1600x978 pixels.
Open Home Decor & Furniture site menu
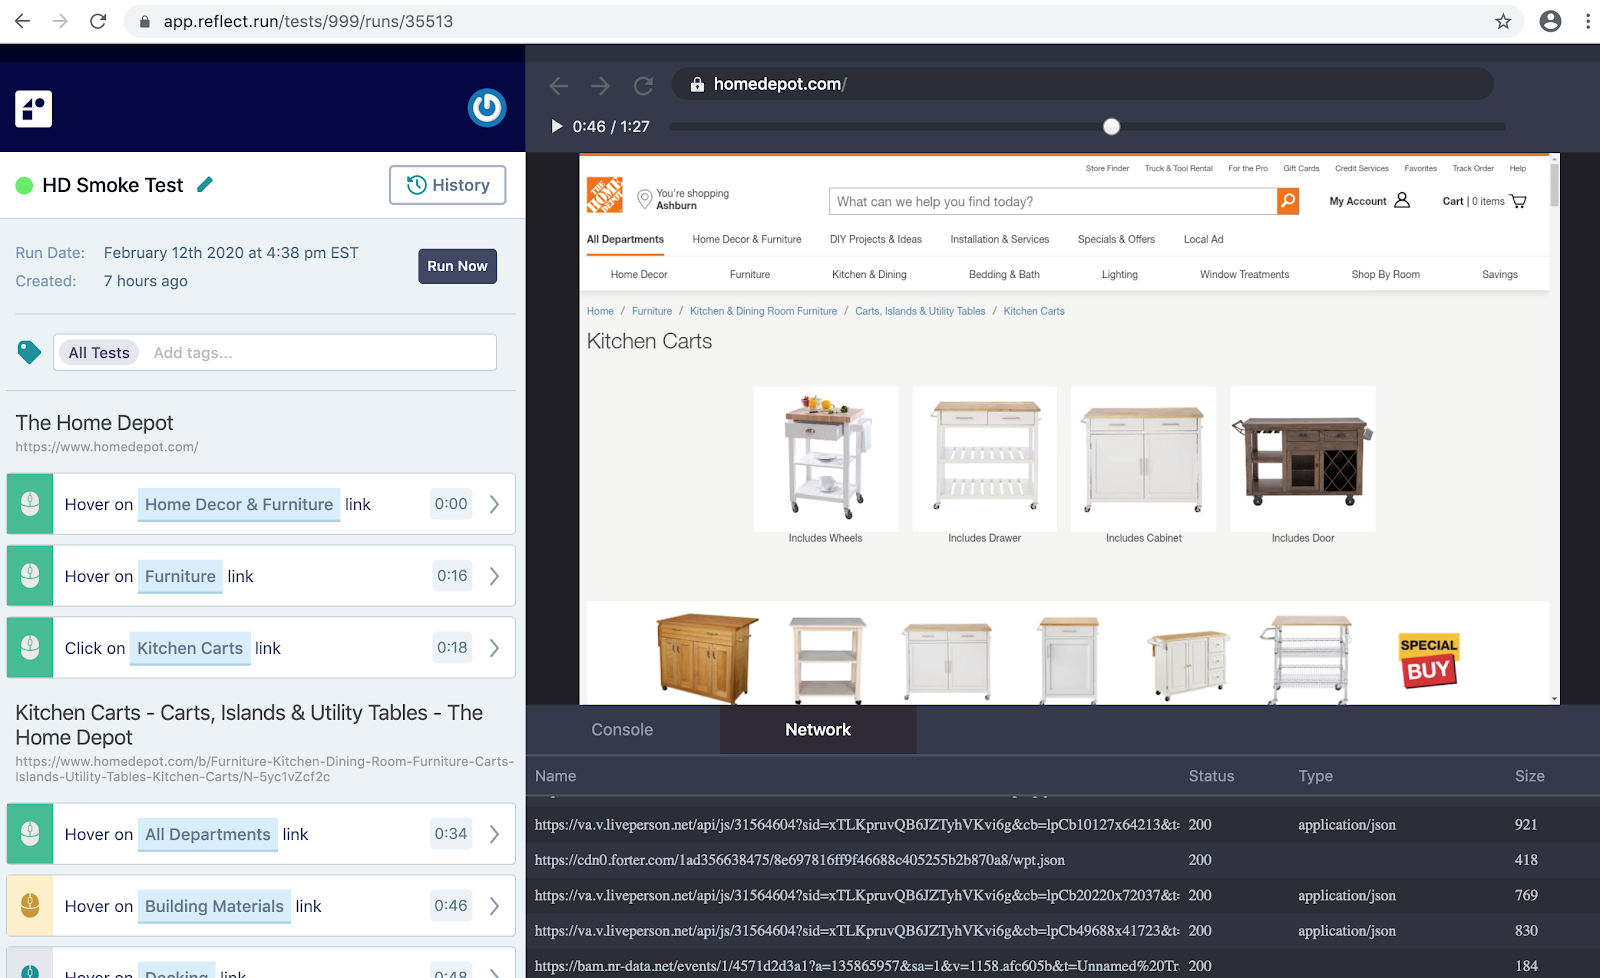(x=747, y=239)
